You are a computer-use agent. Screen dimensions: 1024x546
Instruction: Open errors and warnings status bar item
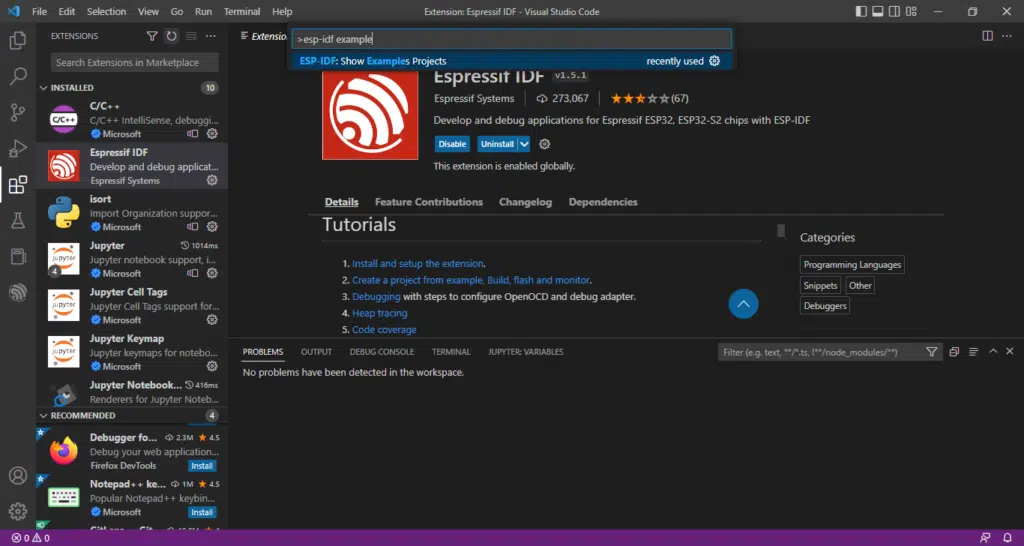coord(30,538)
